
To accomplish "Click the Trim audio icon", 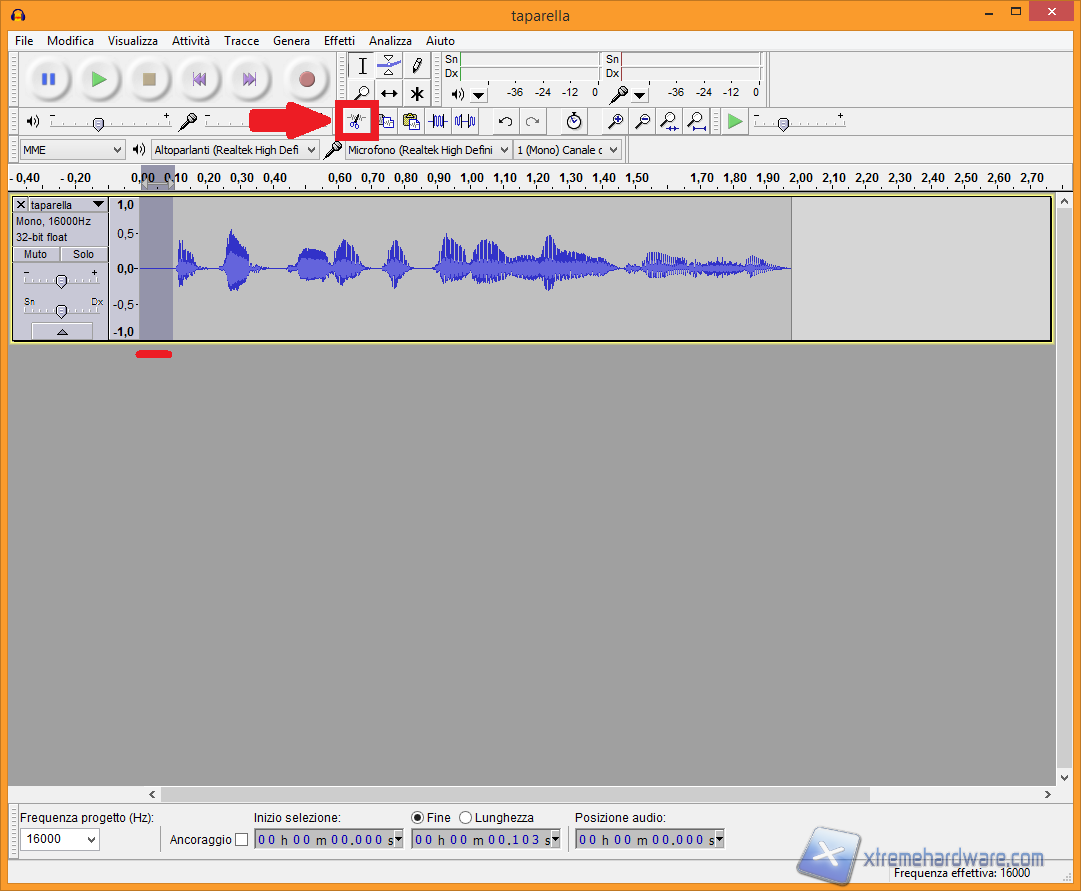I will click(438, 121).
